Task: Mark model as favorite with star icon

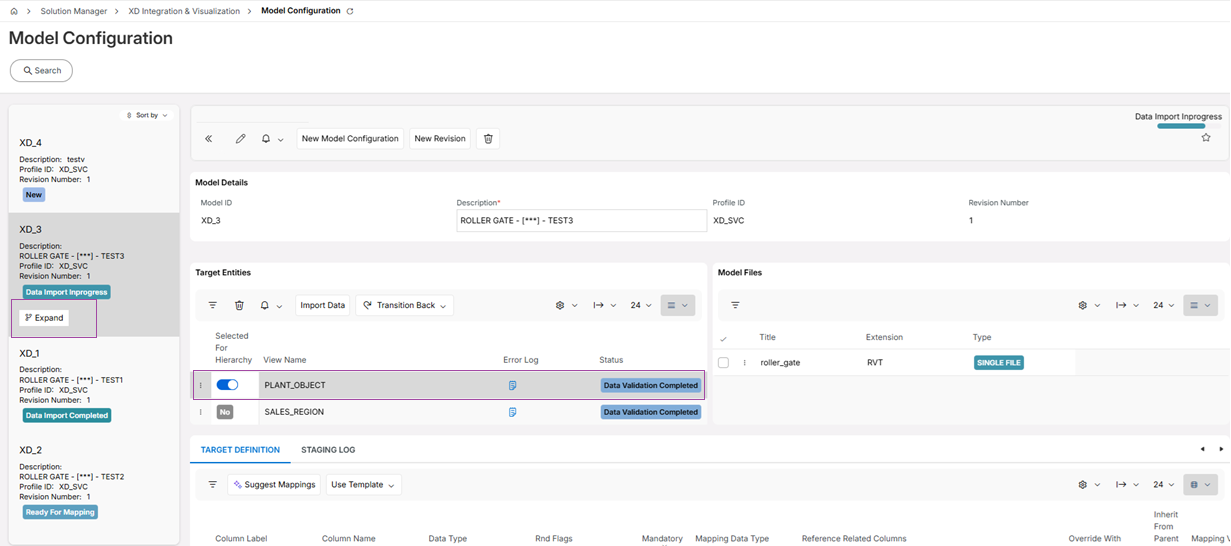Action: (x=1206, y=138)
